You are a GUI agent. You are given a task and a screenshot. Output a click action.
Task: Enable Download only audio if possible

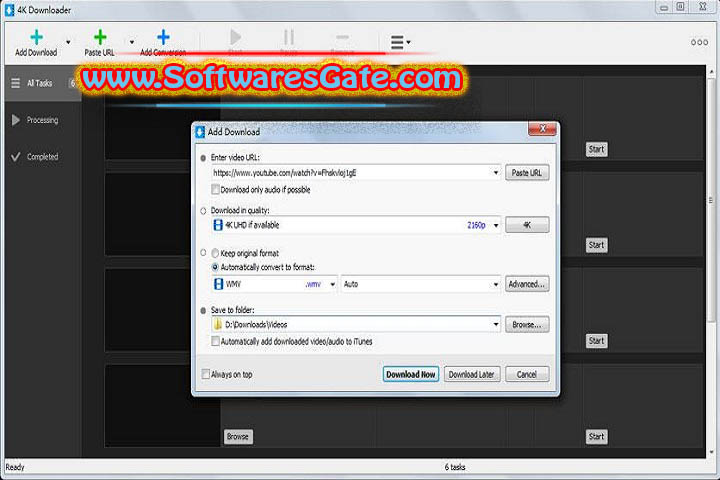pos(215,189)
